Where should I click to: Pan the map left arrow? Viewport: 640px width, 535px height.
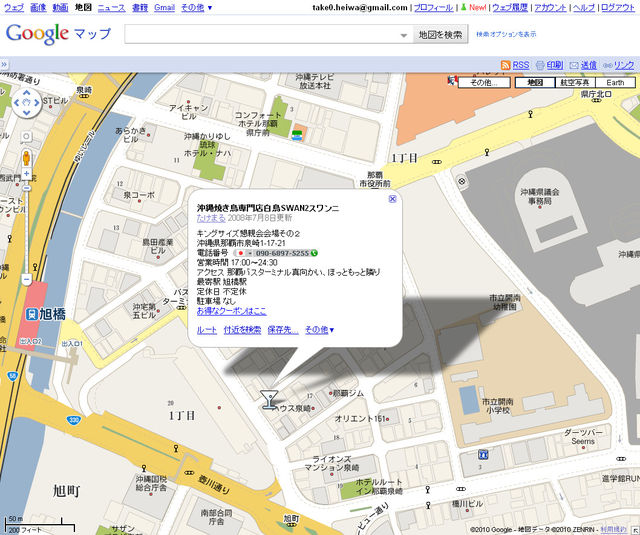click(17, 103)
